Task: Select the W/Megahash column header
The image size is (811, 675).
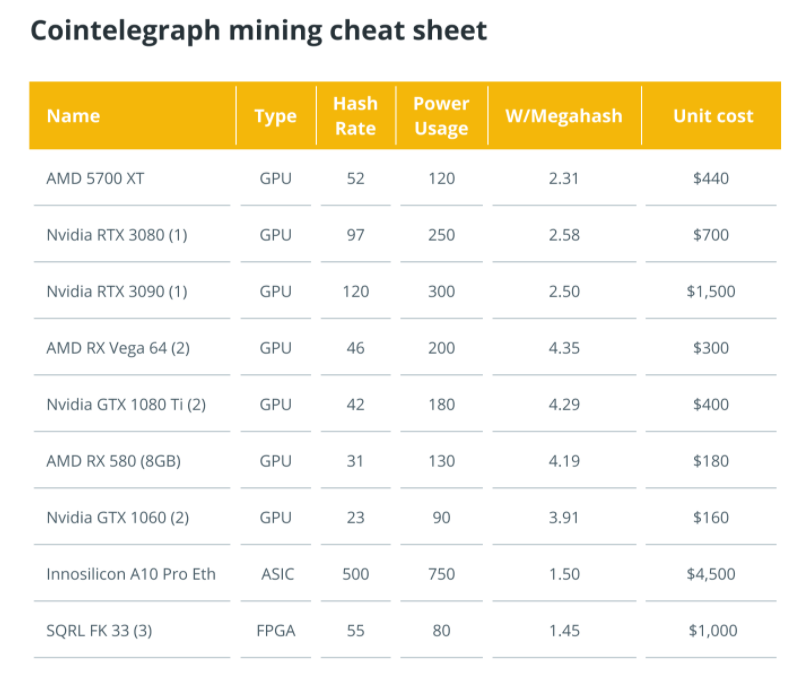Action: click(x=563, y=116)
